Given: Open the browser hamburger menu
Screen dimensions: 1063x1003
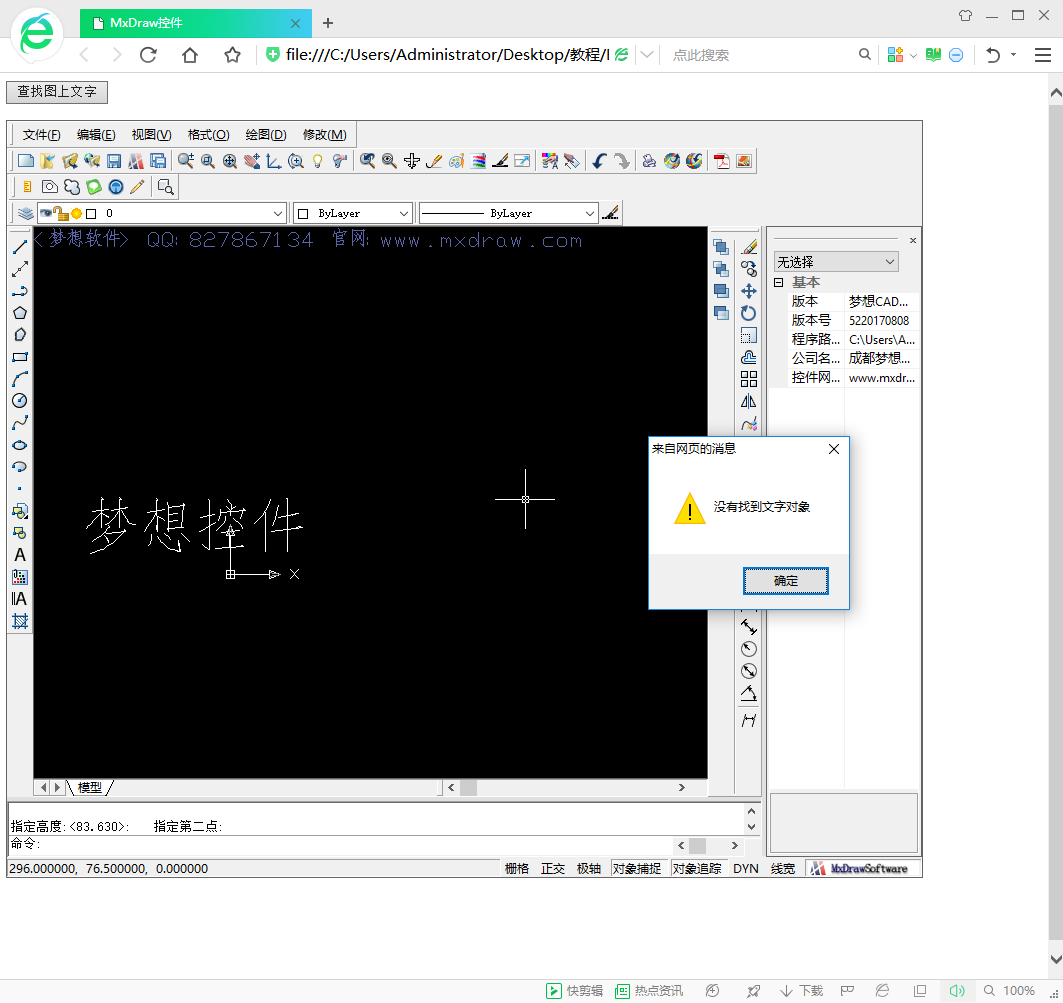Looking at the screenshot, I should pos(1043,55).
